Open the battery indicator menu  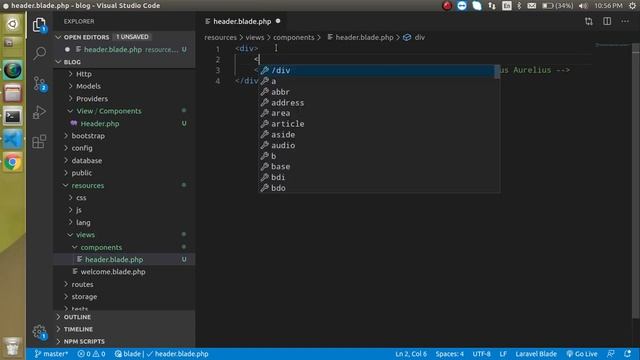point(558,6)
